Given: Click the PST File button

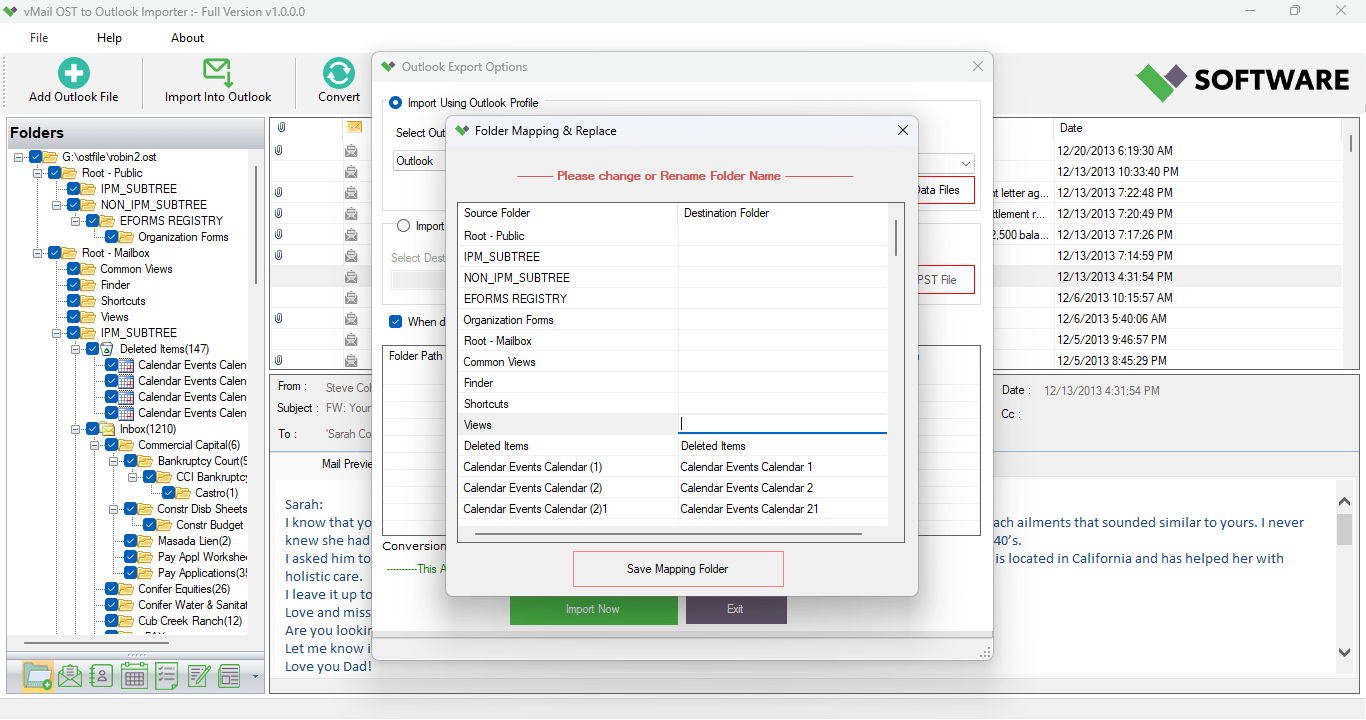Looking at the screenshot, I should tap(944, 280).
